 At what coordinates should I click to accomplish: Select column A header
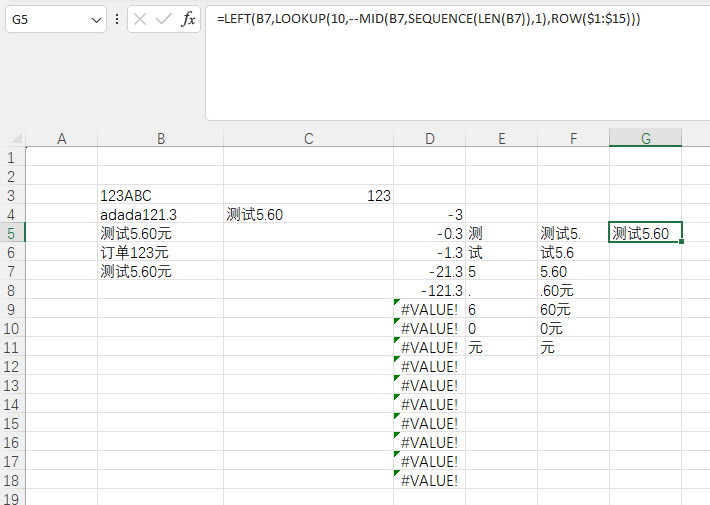[x=62, y=138]
